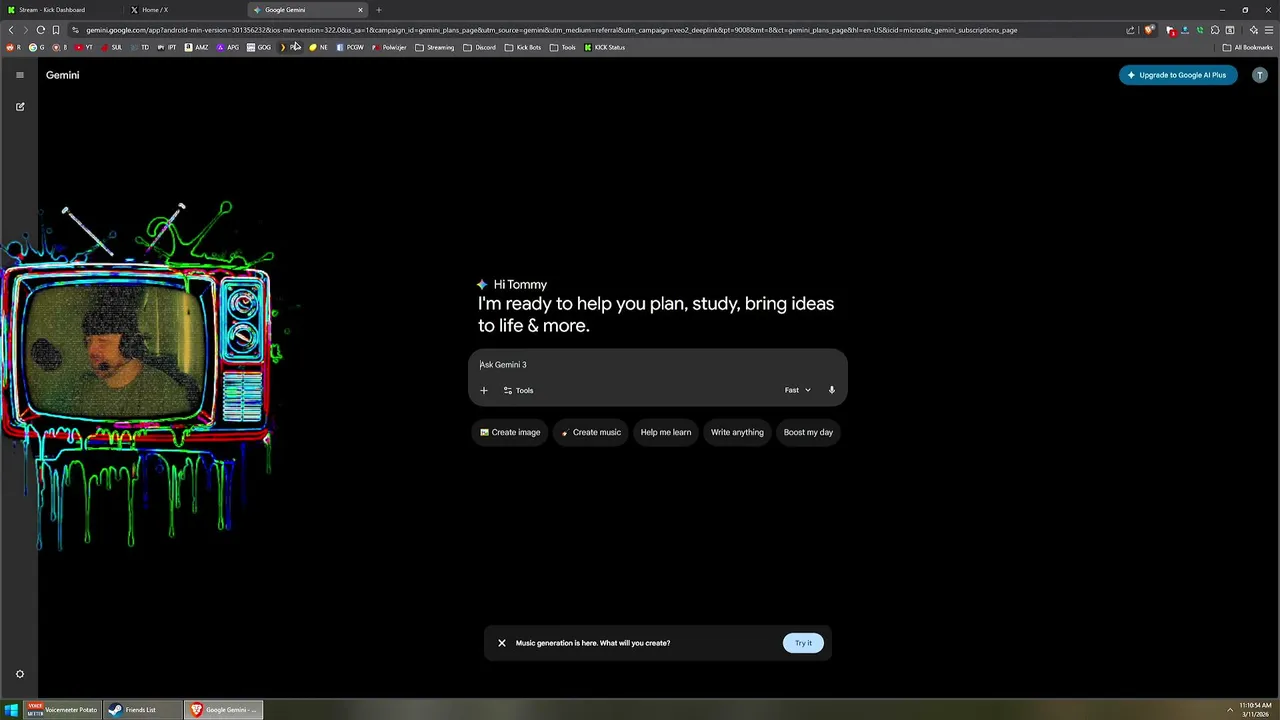The width and height of the screenshot is (1280, 720).
Task: Click the share page icon in address bar
Action: 1131,30
